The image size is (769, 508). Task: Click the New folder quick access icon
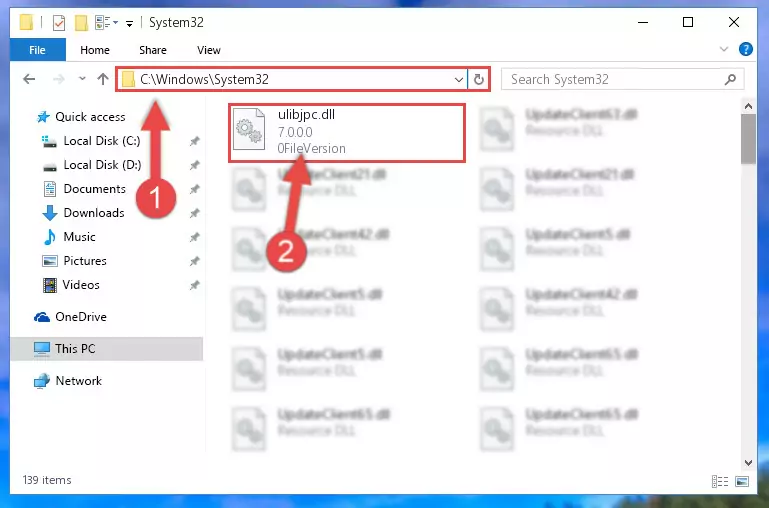(x=81, y=22)
